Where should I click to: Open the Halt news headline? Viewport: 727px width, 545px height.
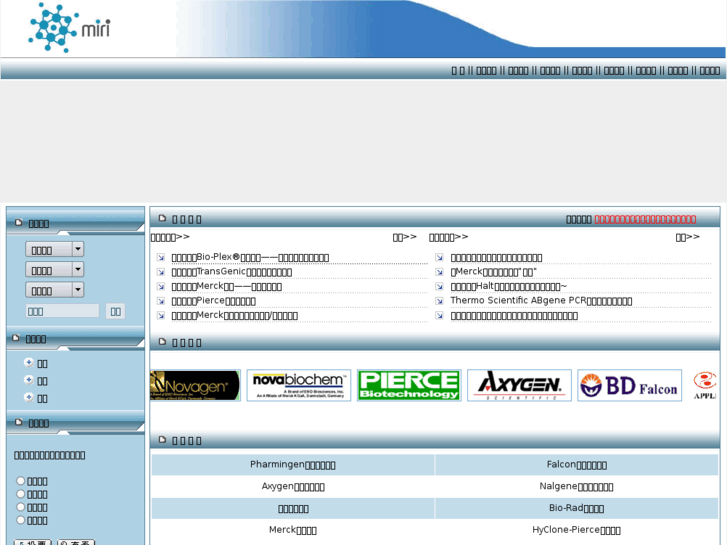tap(509, 287)
